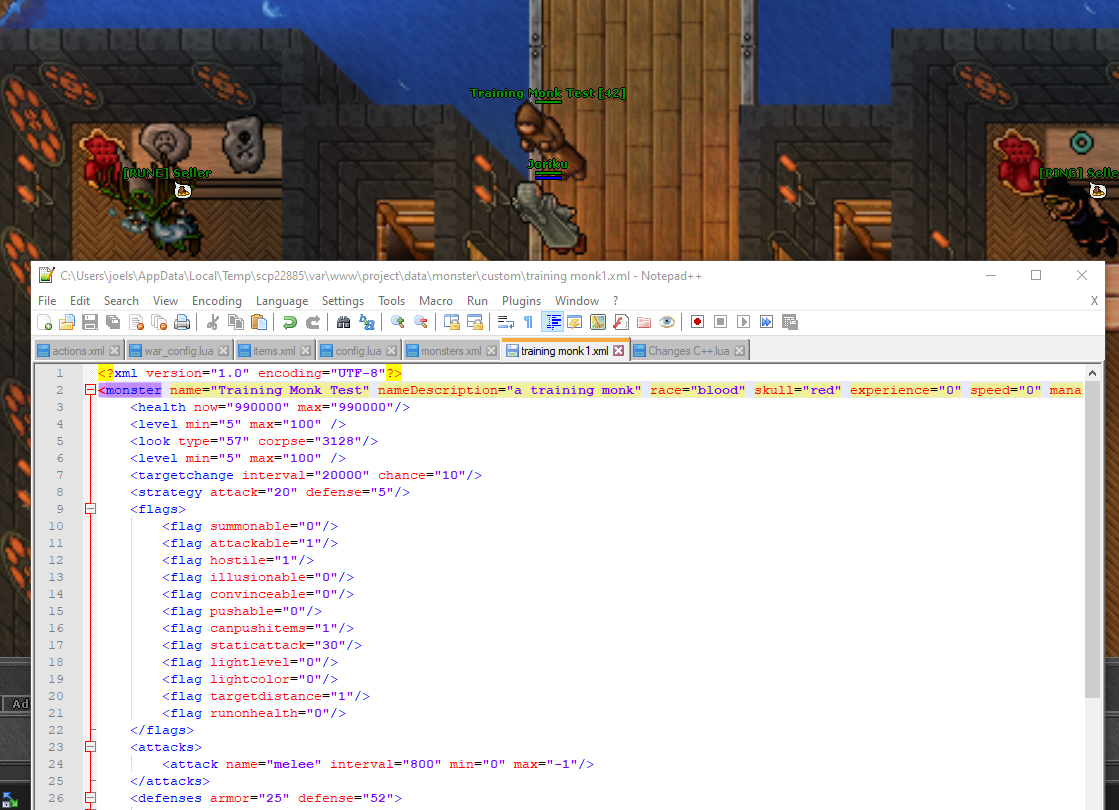Open the Document Map icon

(x=598, y=323)
